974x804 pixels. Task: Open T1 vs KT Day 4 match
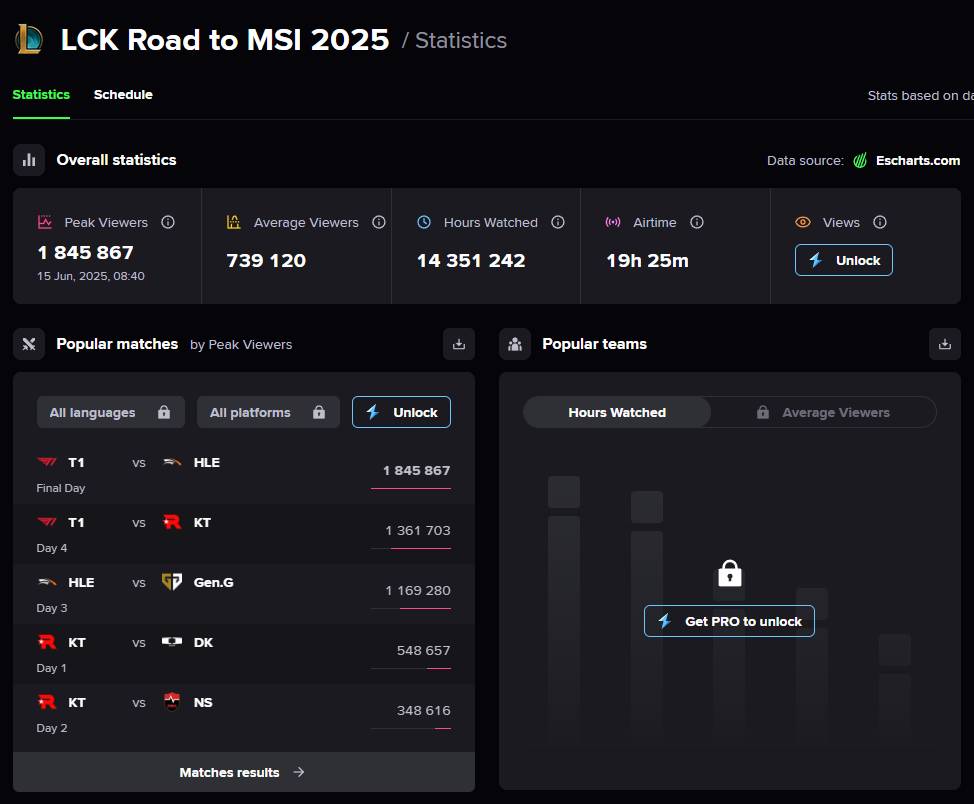click(x=244, y=534)
